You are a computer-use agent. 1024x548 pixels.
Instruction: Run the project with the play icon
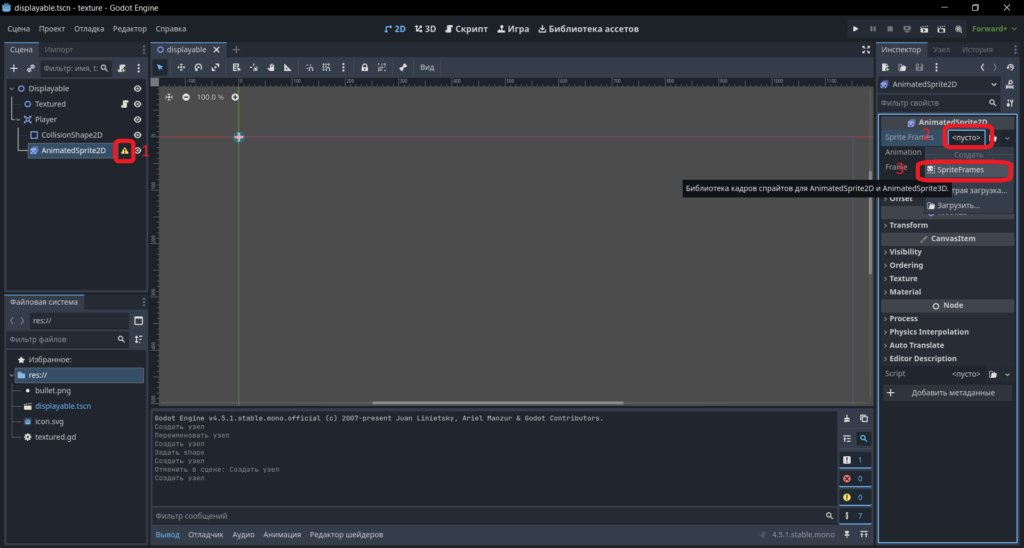[x=856, y=29]
